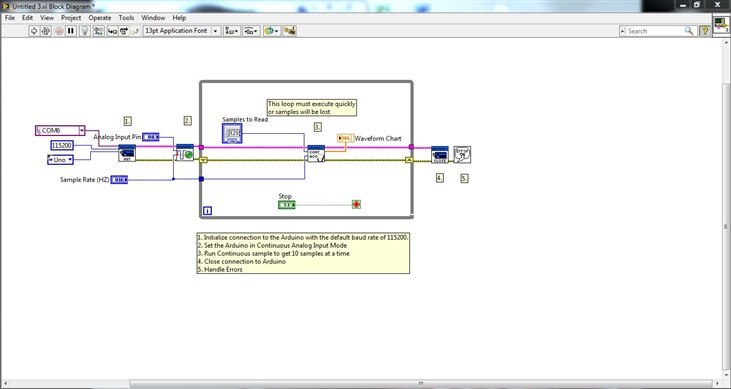Image resolution: width=731 pixels, height=389 pixels.
Task: Open the Window menu
Action: [x=153, y=18]
